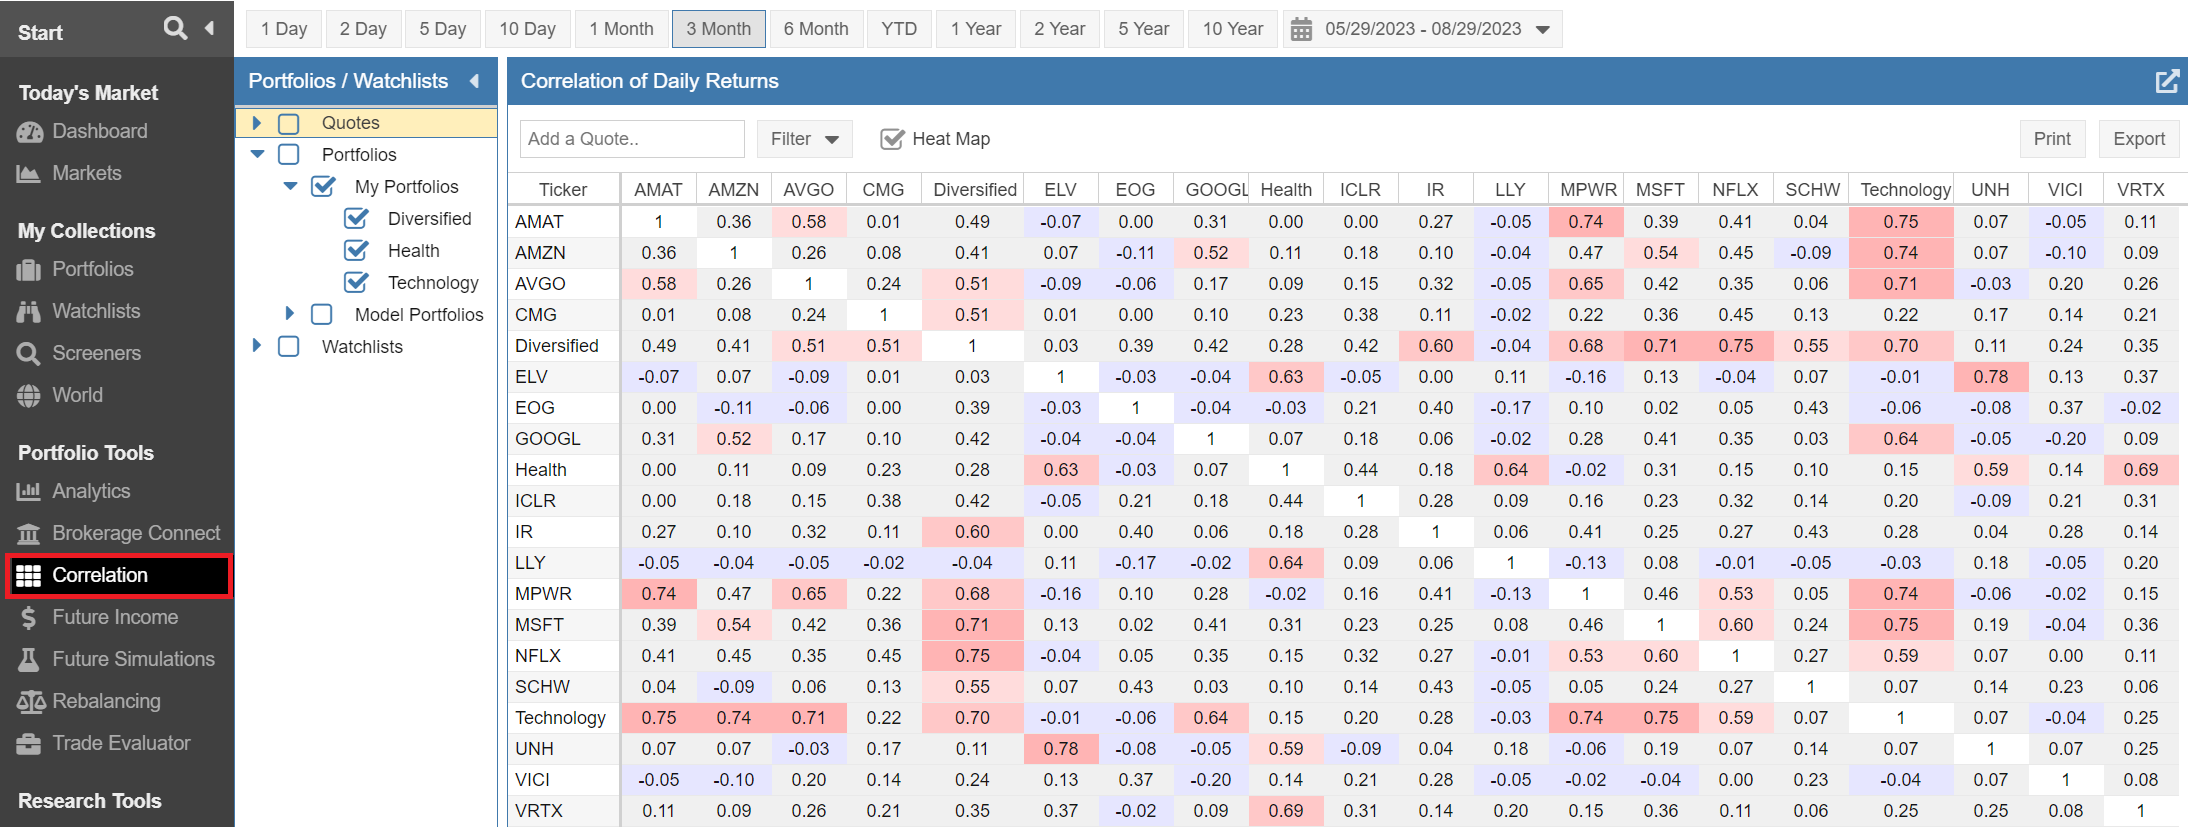The width and height of the screenshot is (2188, 827).
Task: Open the date range dropdown arrow
Action: (1543, 30)
